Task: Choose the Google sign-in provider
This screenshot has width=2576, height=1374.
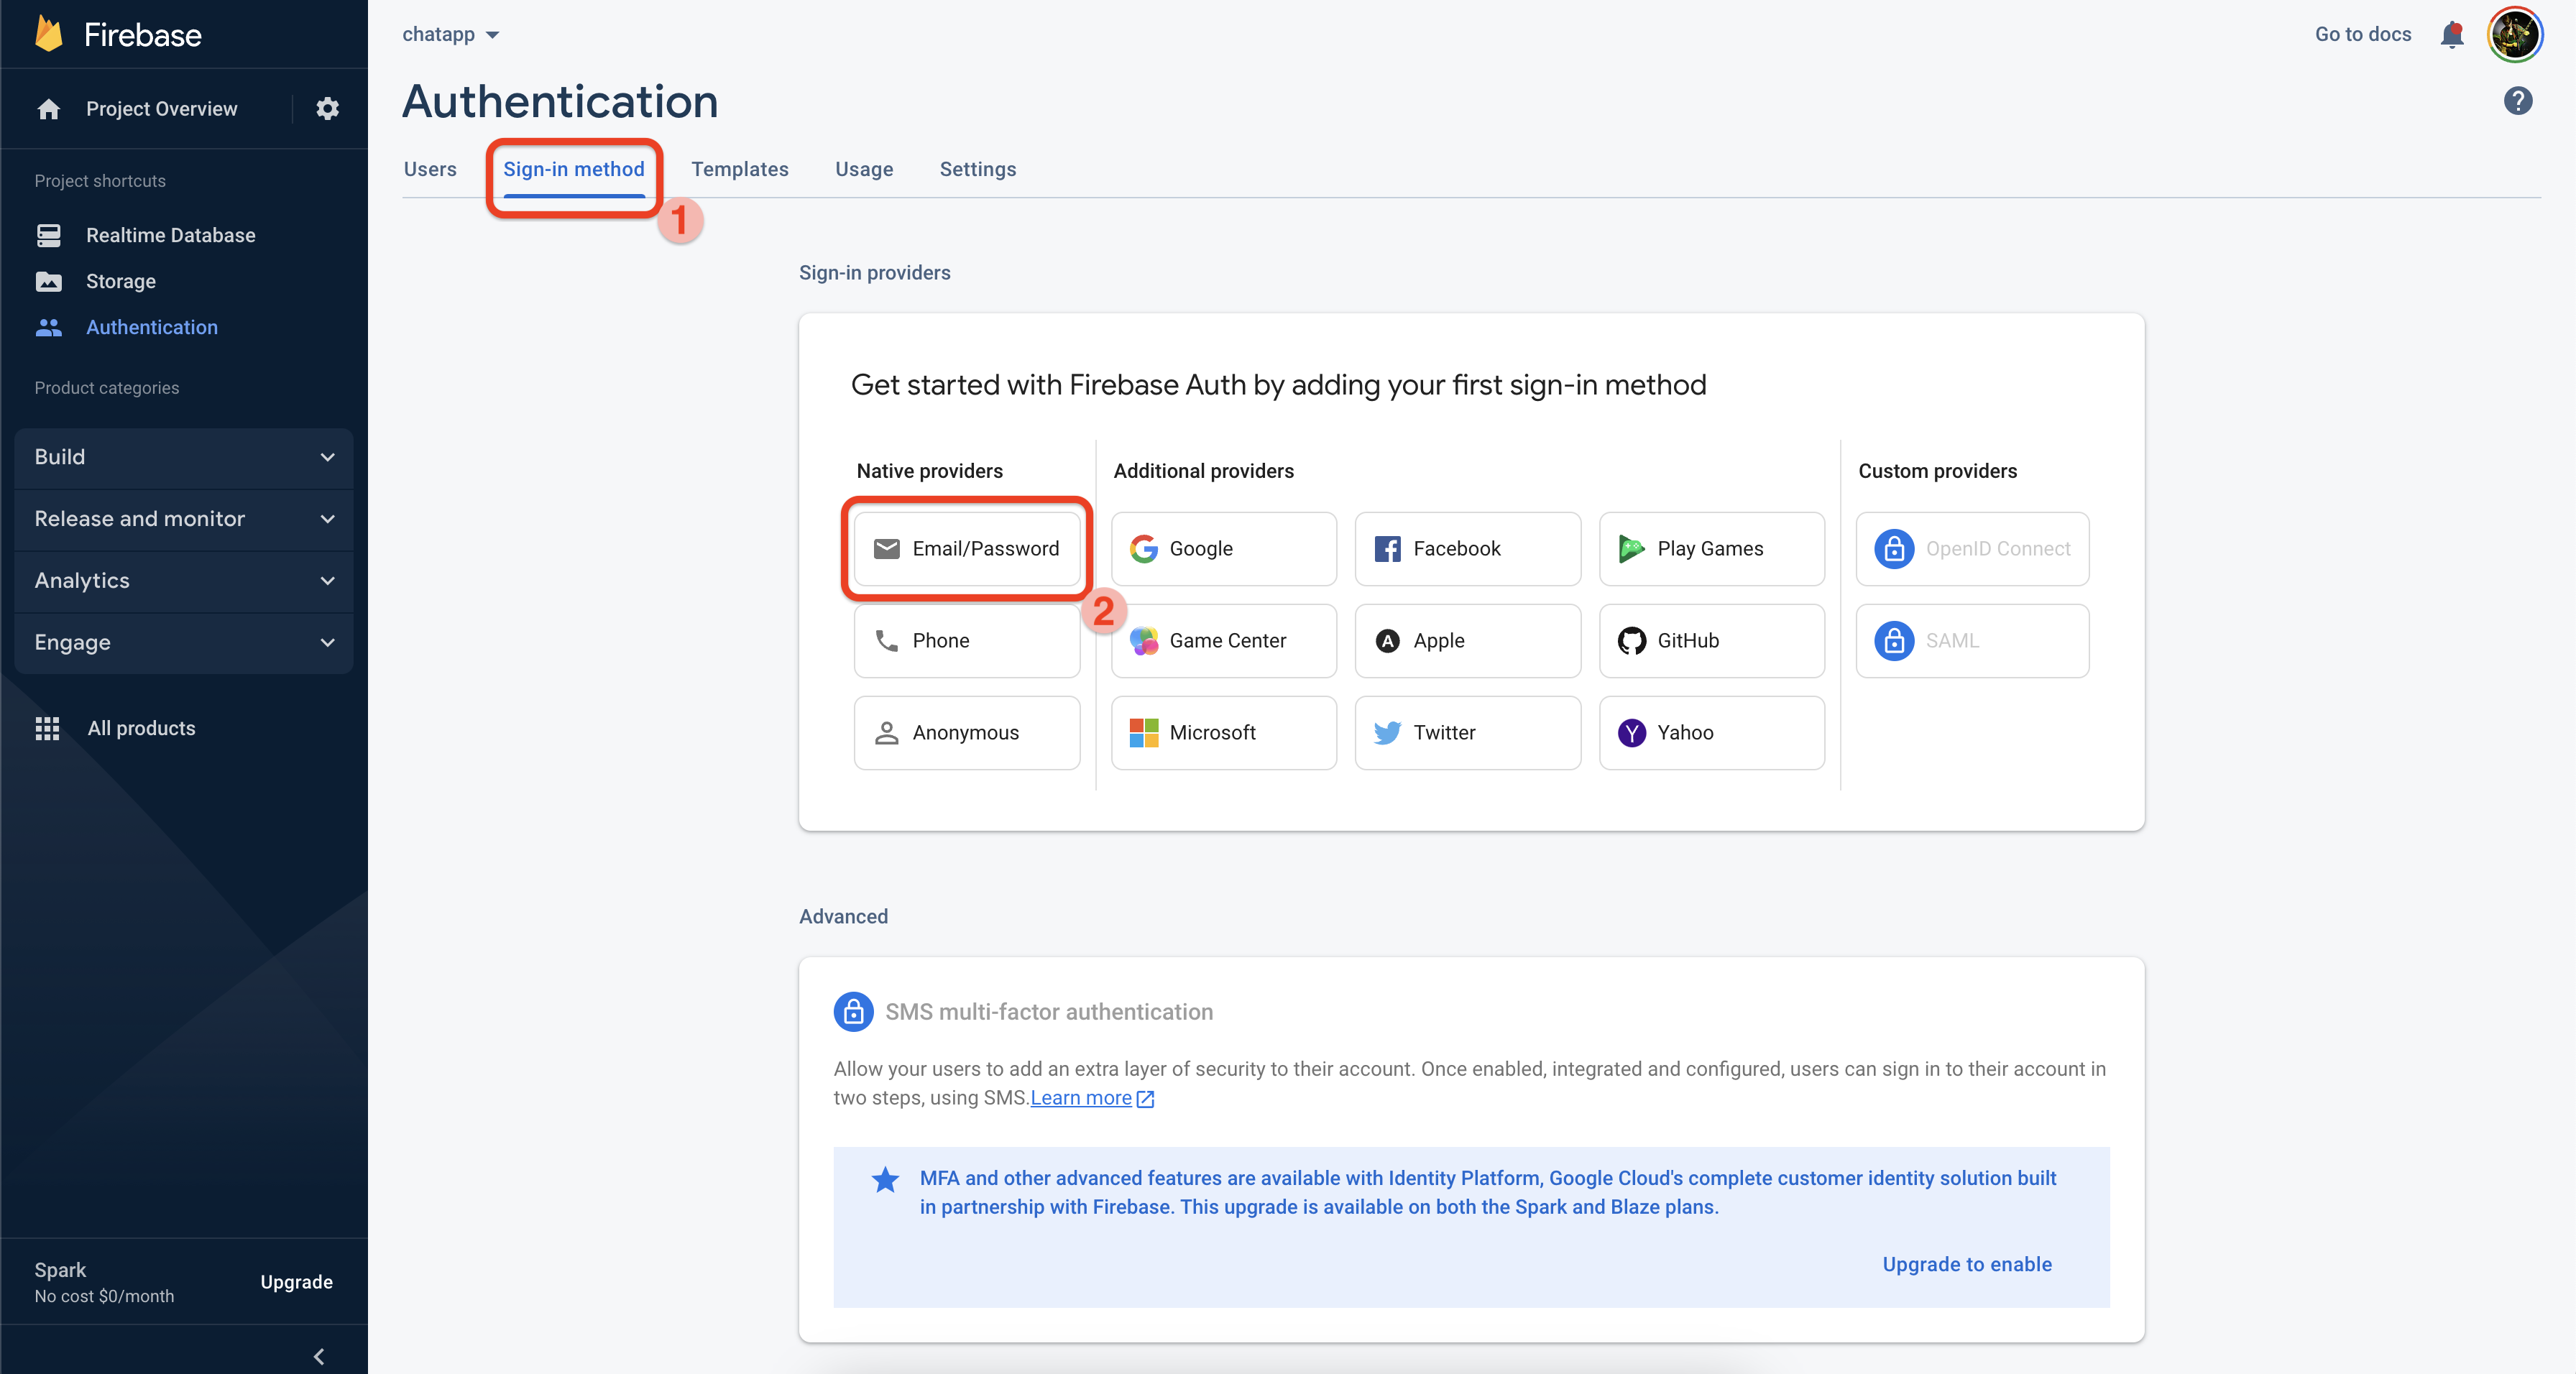Action: click(x=1223, y=549)
